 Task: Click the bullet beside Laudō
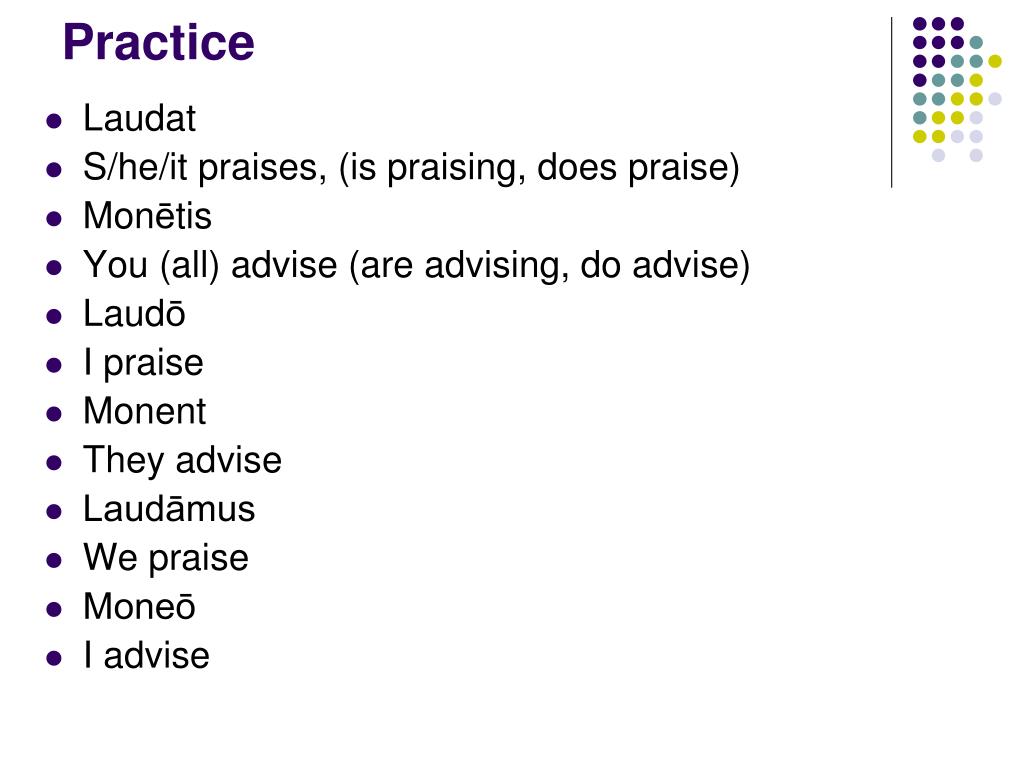(54, 316)
